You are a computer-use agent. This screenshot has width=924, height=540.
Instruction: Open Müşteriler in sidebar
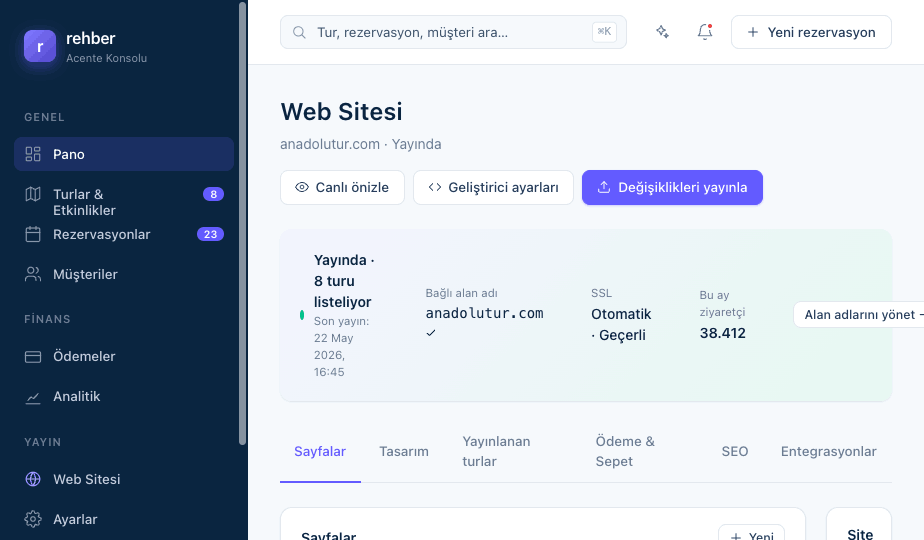(x=124, y=275)
